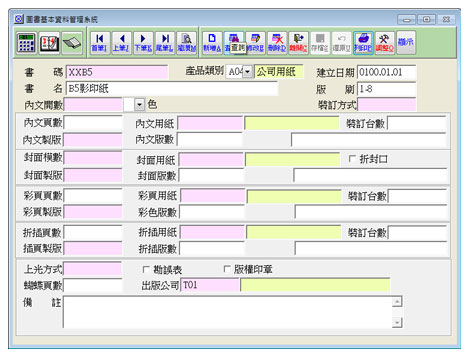
Task: Click the browse (瀏覽) magnifier icon
Action: (x=187, y=43)
